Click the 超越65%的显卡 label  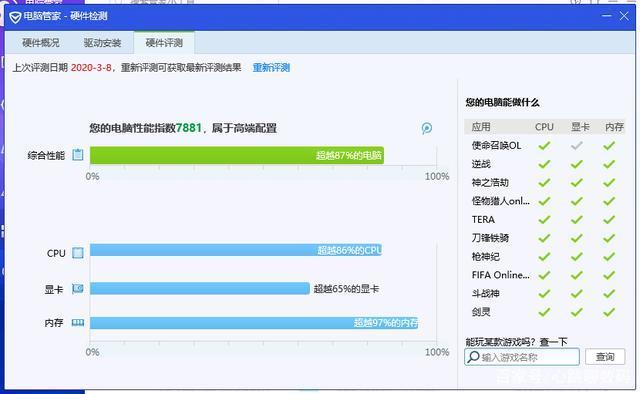[346, 289]
